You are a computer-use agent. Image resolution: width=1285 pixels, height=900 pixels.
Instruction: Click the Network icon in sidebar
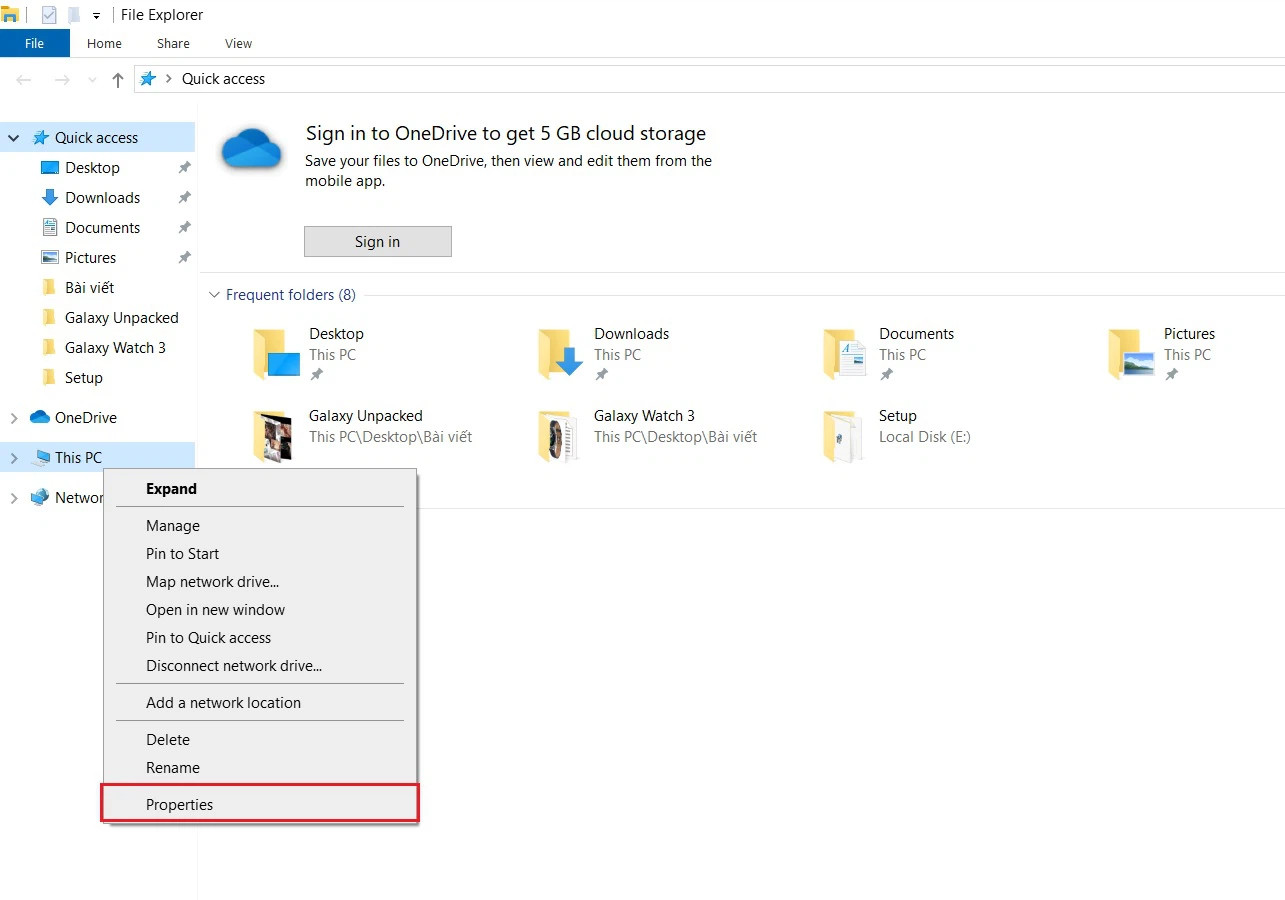[40, 498]
